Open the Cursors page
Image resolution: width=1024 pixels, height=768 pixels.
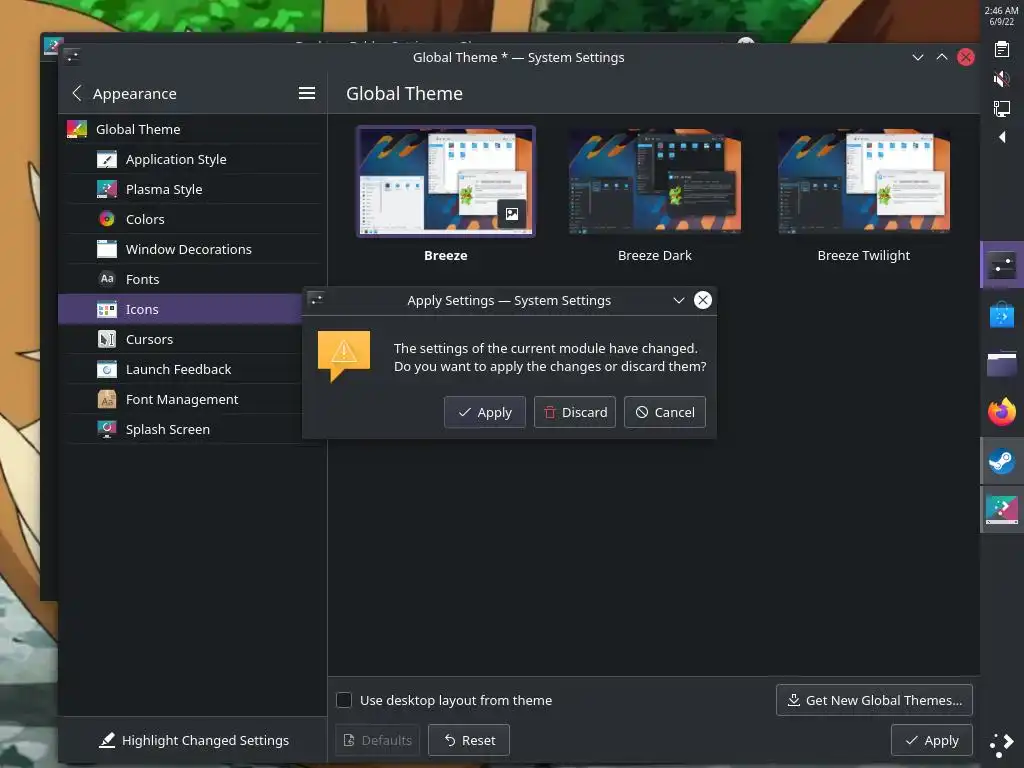(184, 340)
